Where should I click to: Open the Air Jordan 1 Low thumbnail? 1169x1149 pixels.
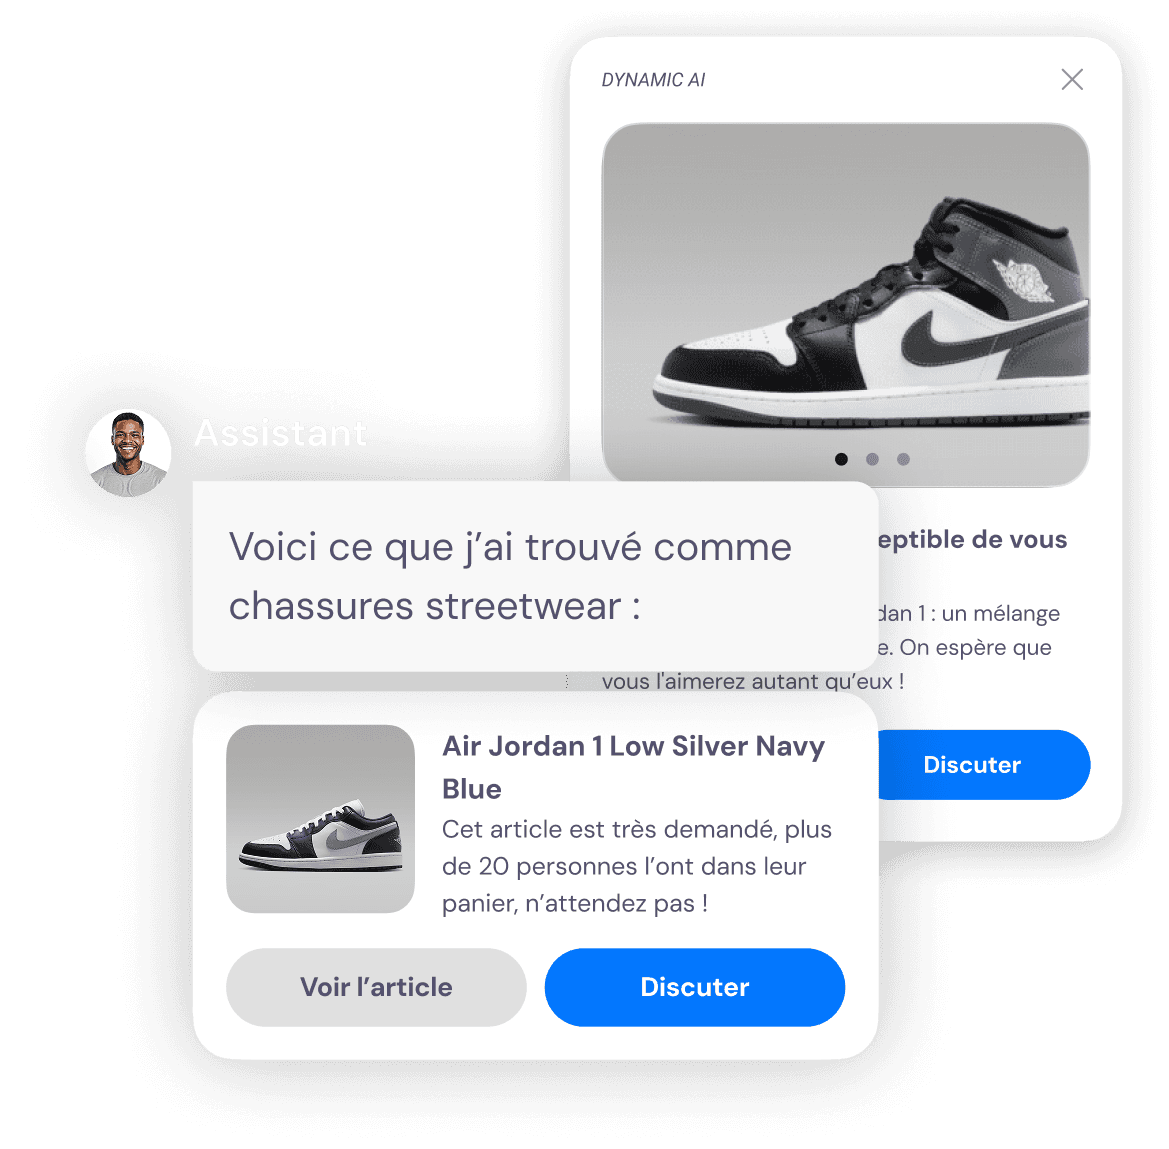(x=321, y=819)
